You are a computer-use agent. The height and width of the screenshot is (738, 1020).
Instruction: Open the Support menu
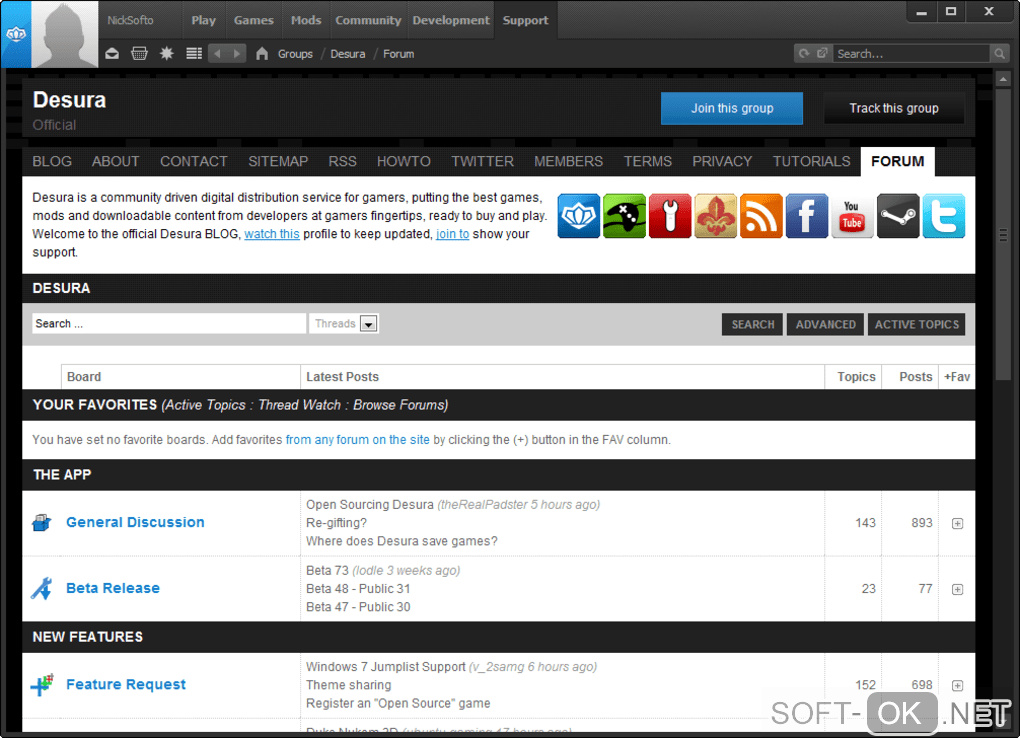click(x=526, y=20)
